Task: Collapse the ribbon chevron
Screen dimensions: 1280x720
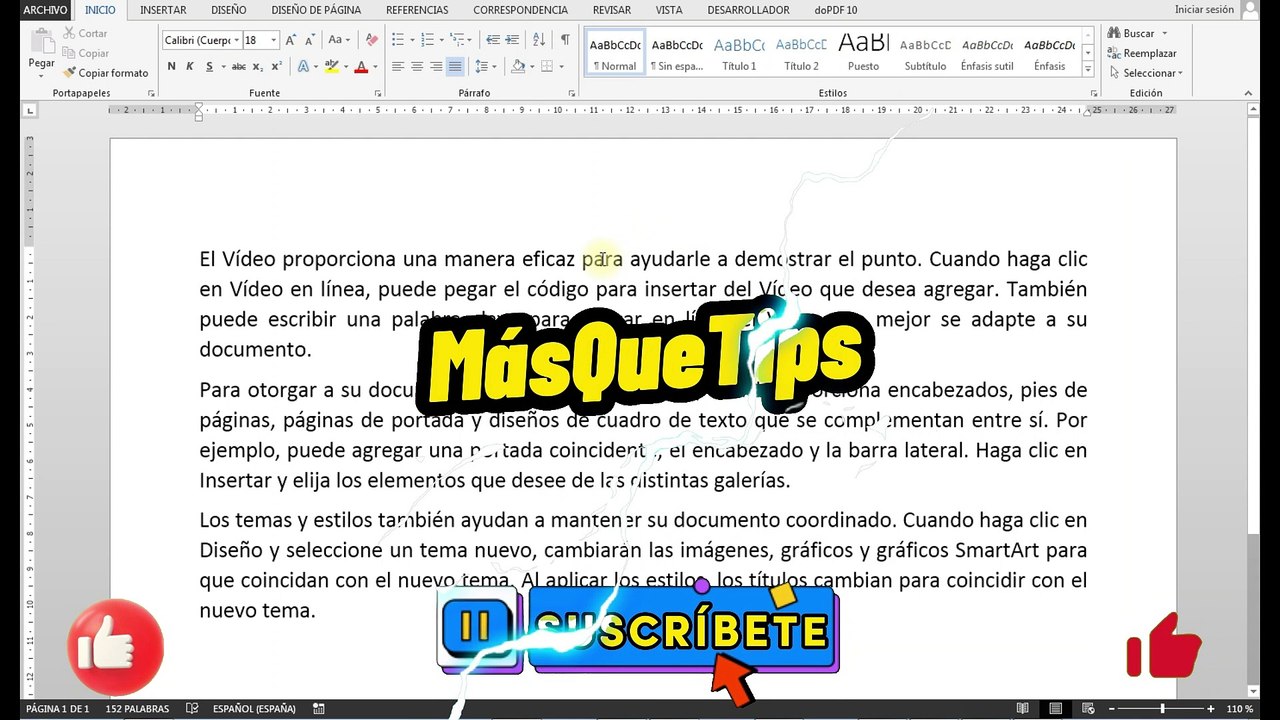Action: point(1248,94)
